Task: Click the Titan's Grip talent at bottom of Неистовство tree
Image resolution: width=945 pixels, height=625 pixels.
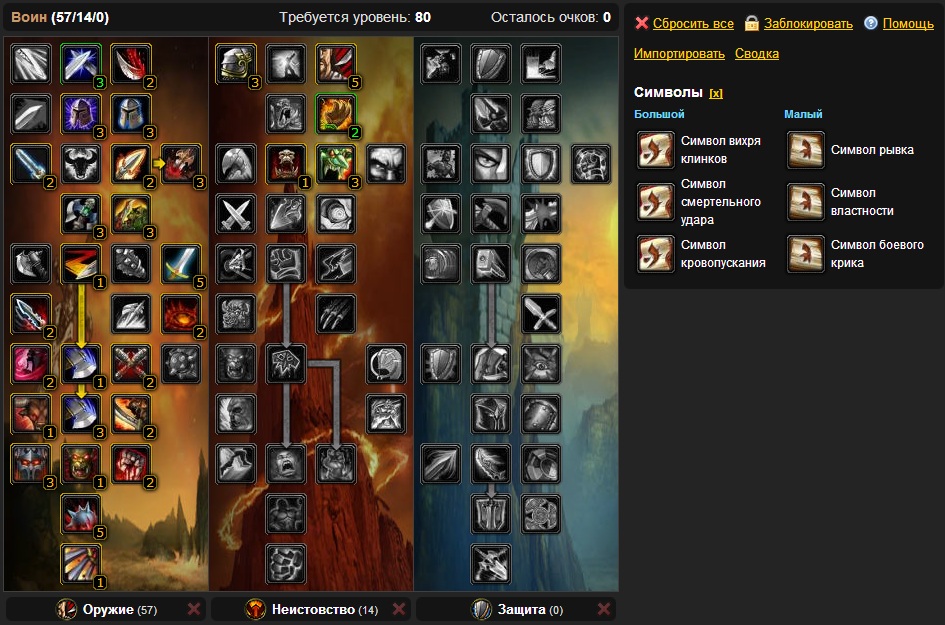Action: [286, 564]
